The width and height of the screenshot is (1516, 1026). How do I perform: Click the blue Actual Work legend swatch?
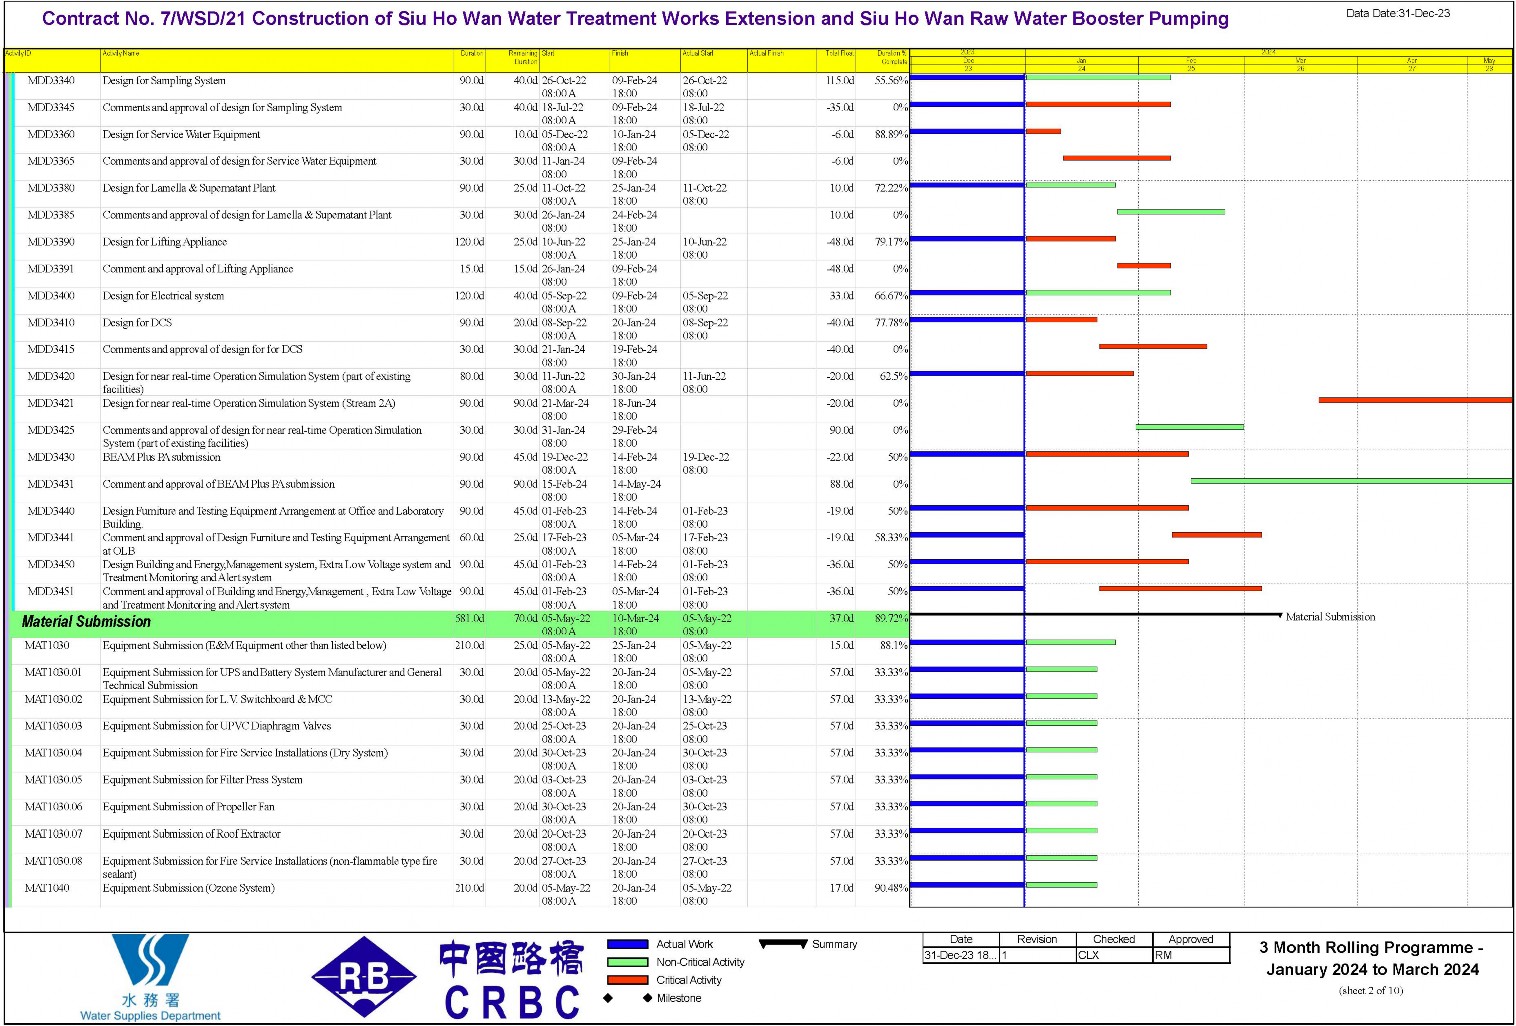tap(628, 944)
